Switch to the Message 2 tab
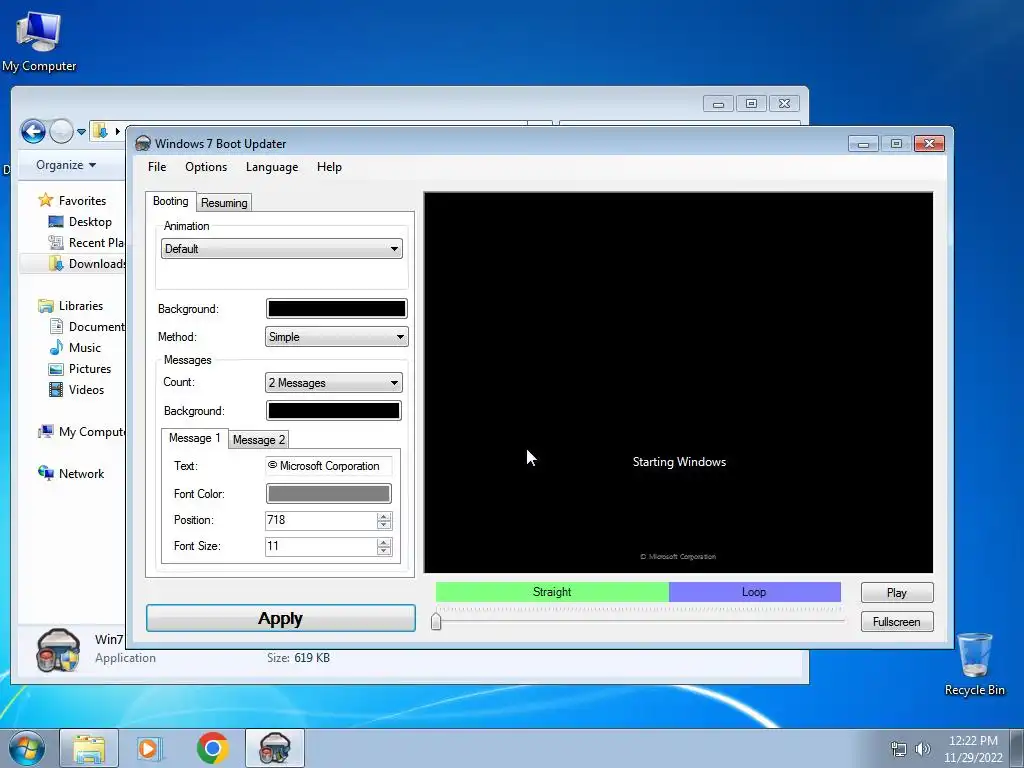 pyautogui.click(x=259, y=440)
